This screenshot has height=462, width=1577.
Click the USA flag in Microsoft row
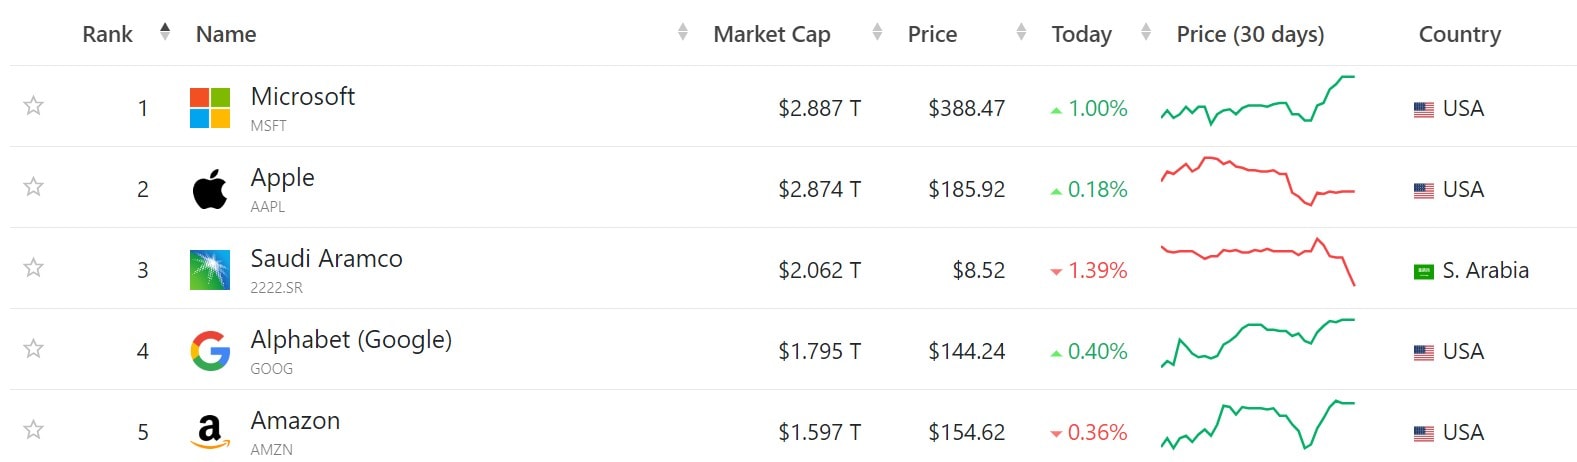pos(1424,109)
